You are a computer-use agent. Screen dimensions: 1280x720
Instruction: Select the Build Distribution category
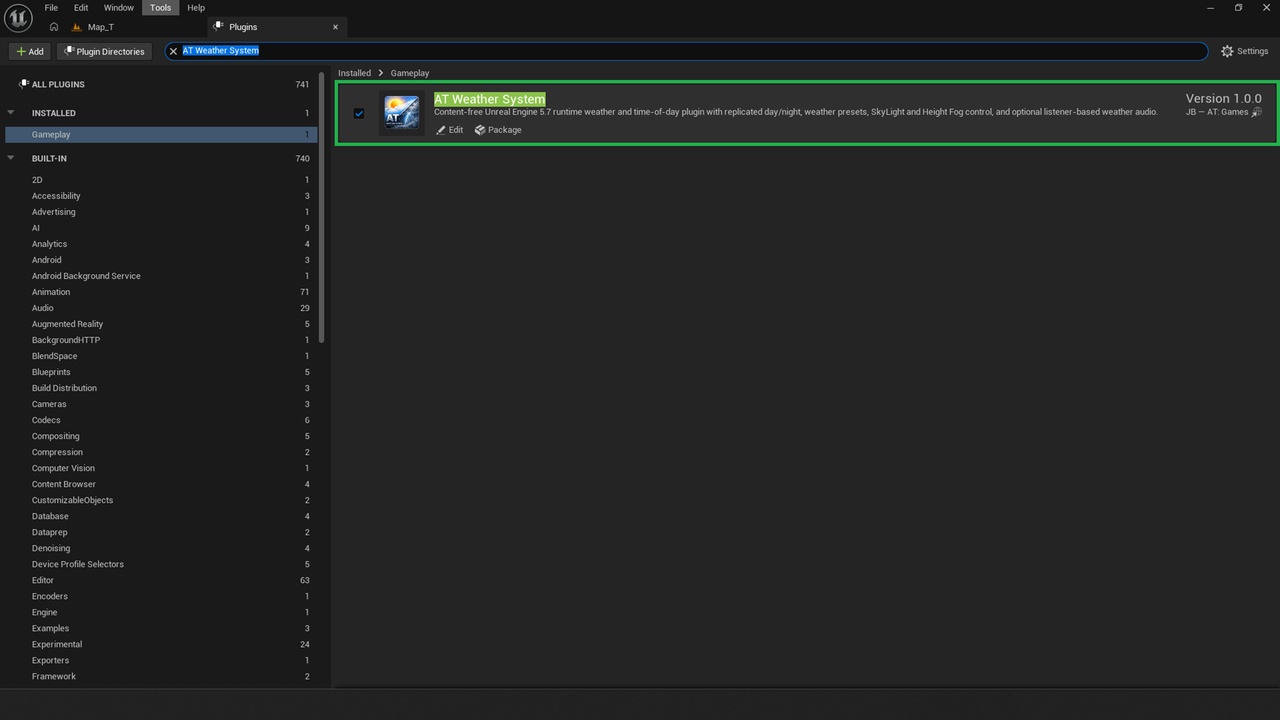tap(160, 388)
